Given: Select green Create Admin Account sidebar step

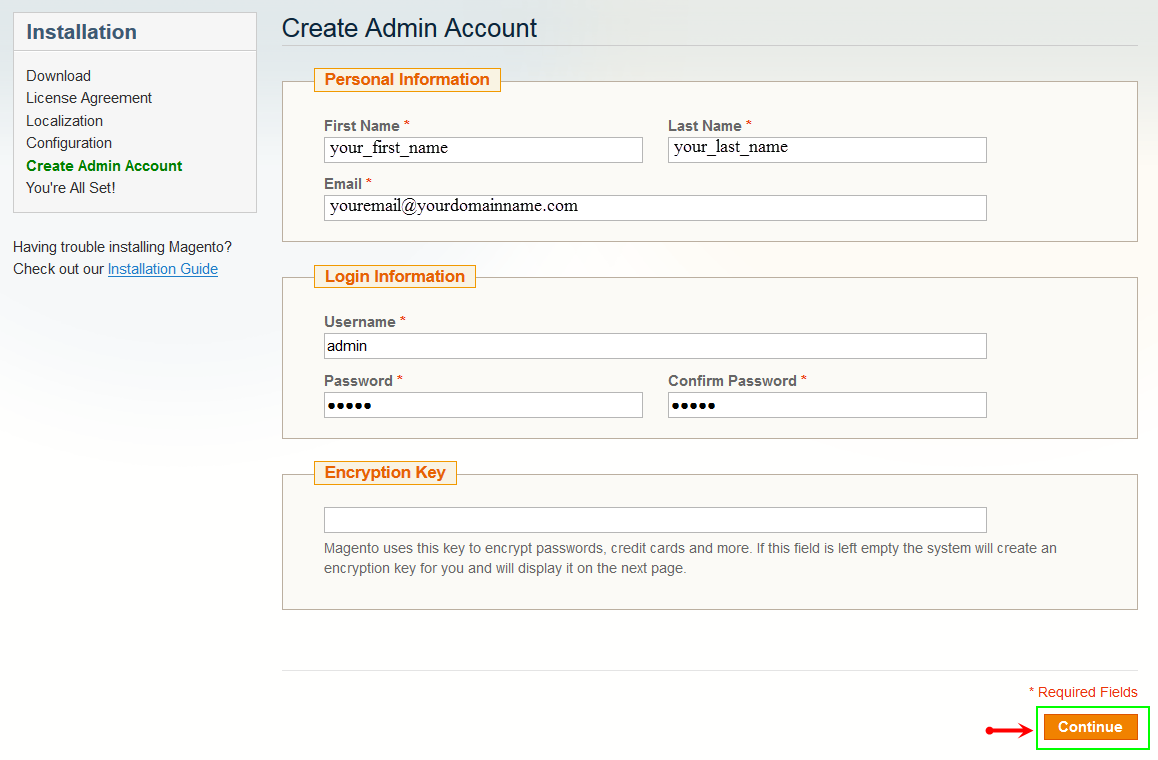Looking at the screenshot, I should click(x=104, y=166).
